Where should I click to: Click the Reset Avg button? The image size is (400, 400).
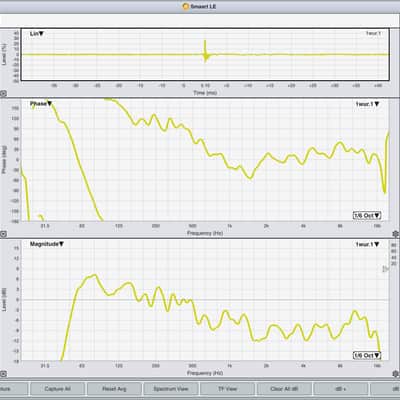pyautogui.click(x=114, y=389)
